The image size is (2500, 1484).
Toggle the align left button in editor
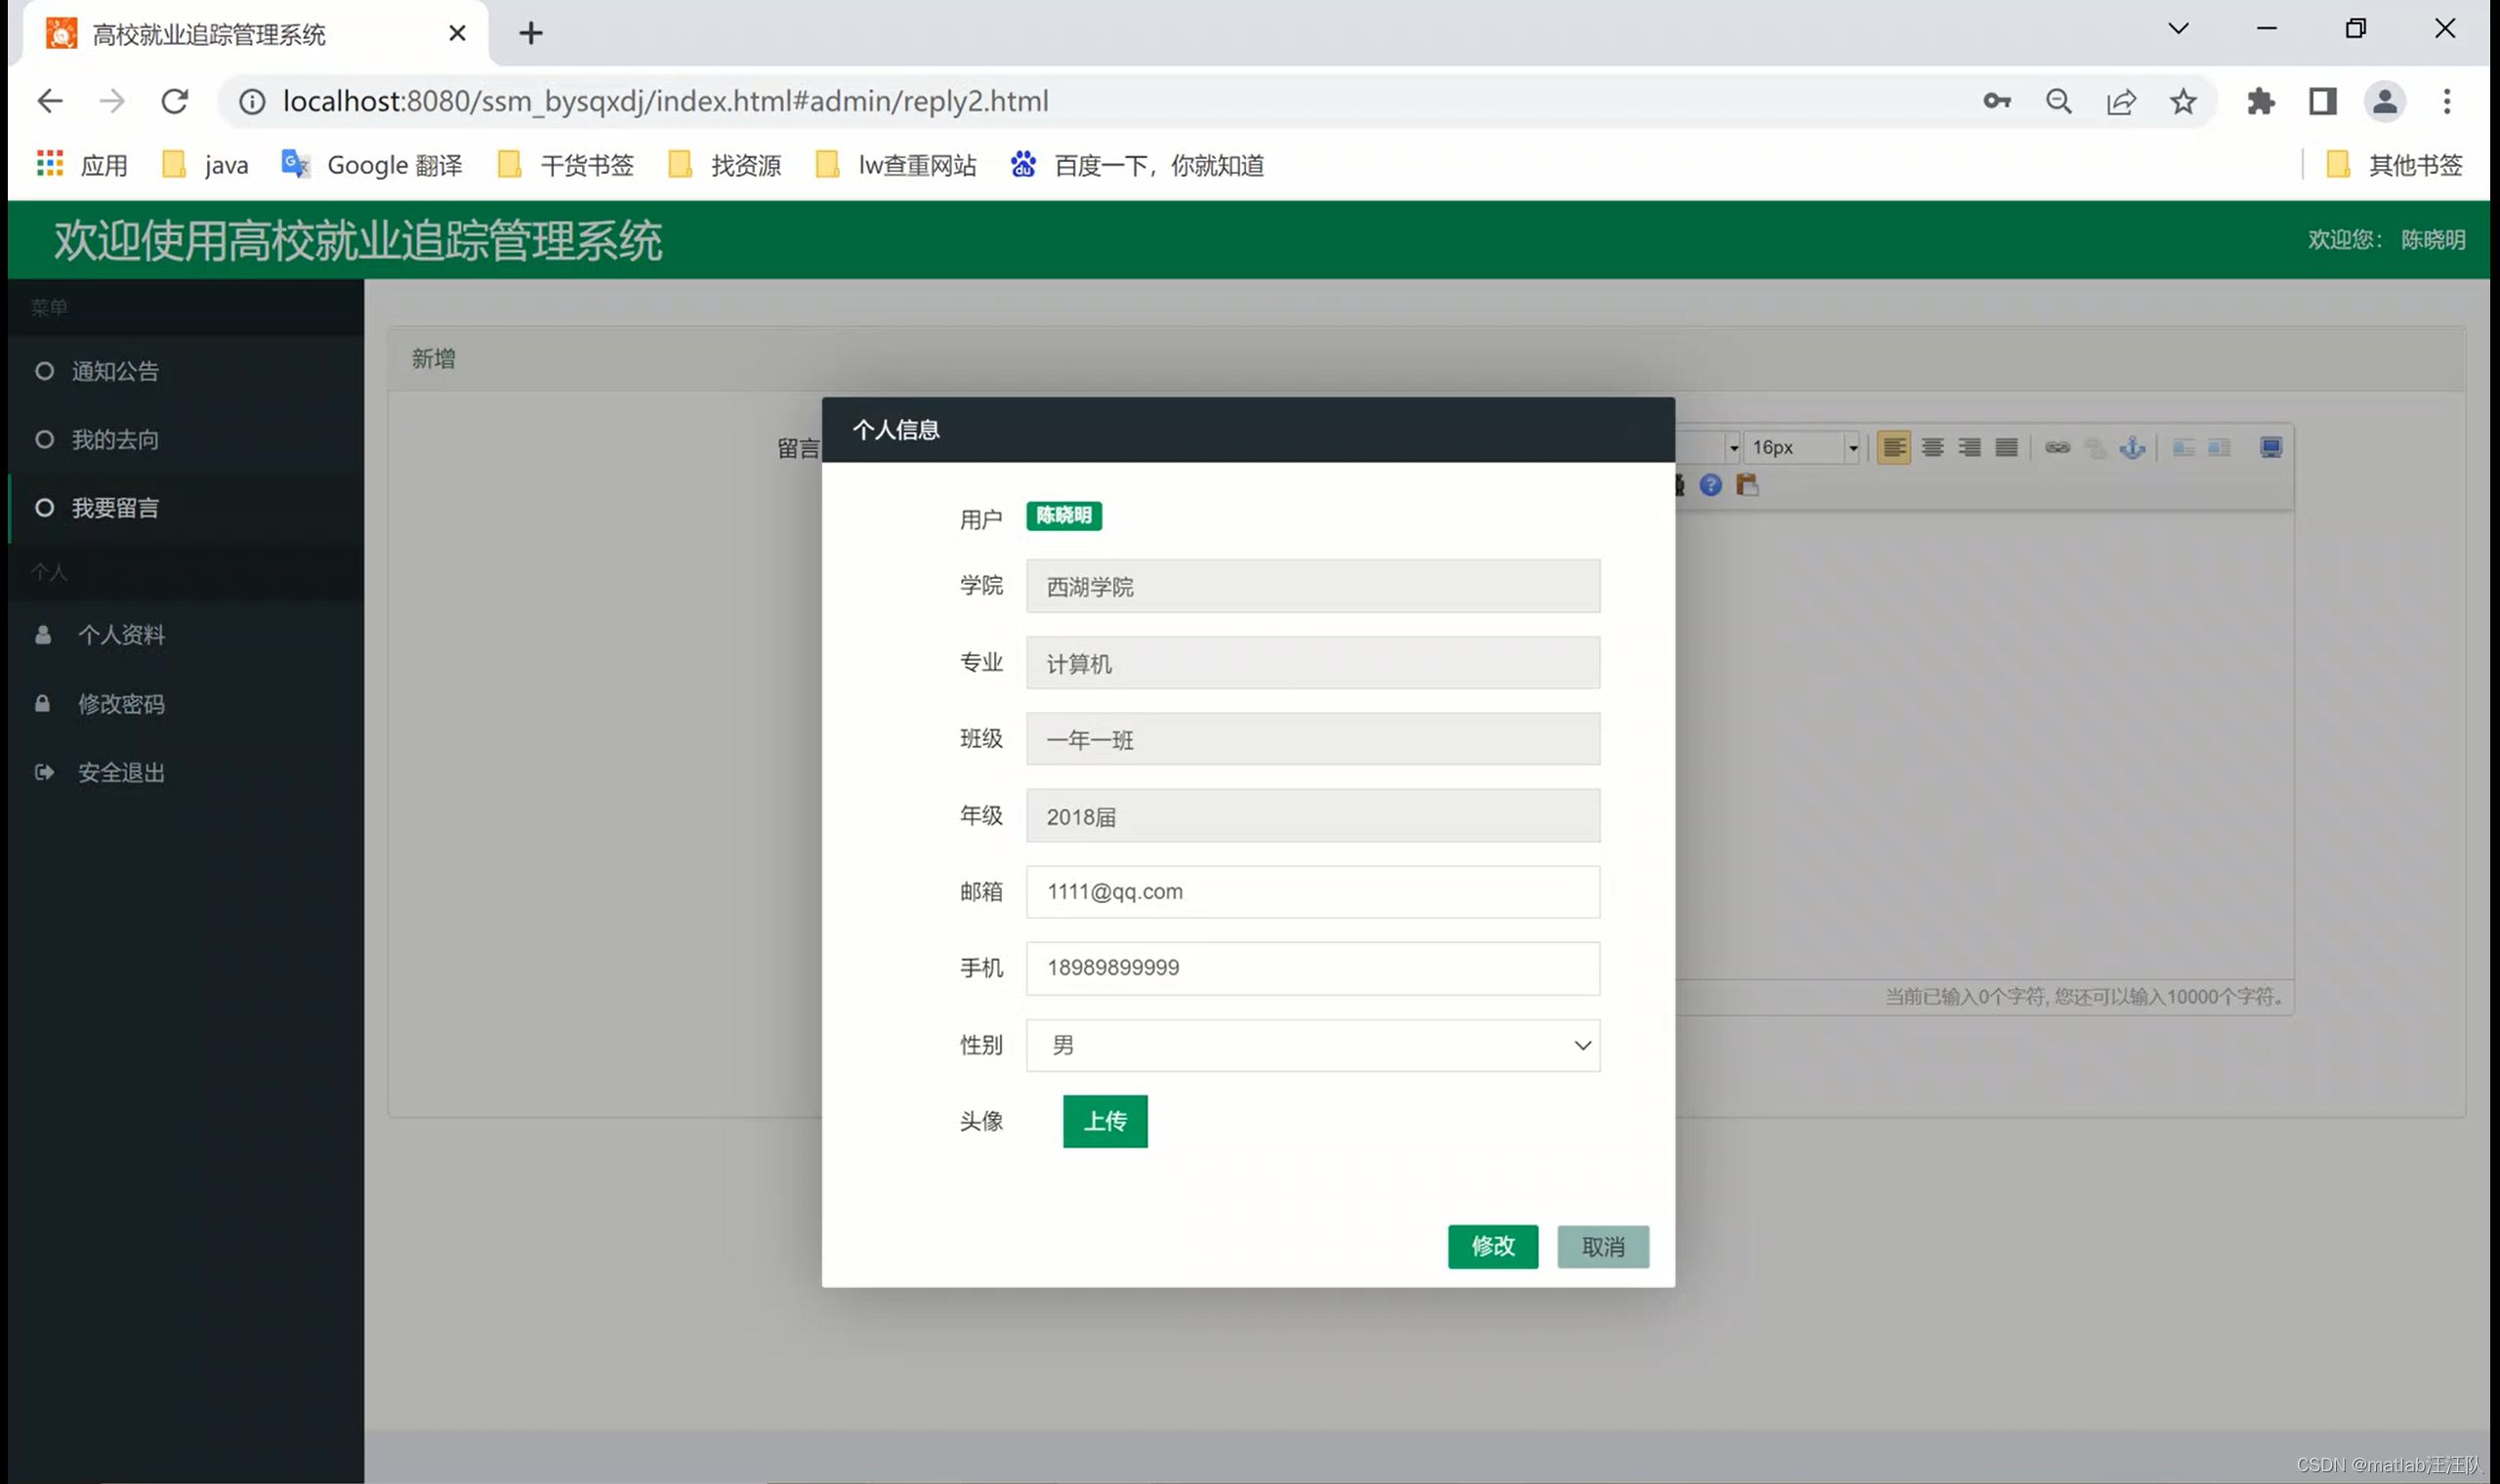(1893, 447)
